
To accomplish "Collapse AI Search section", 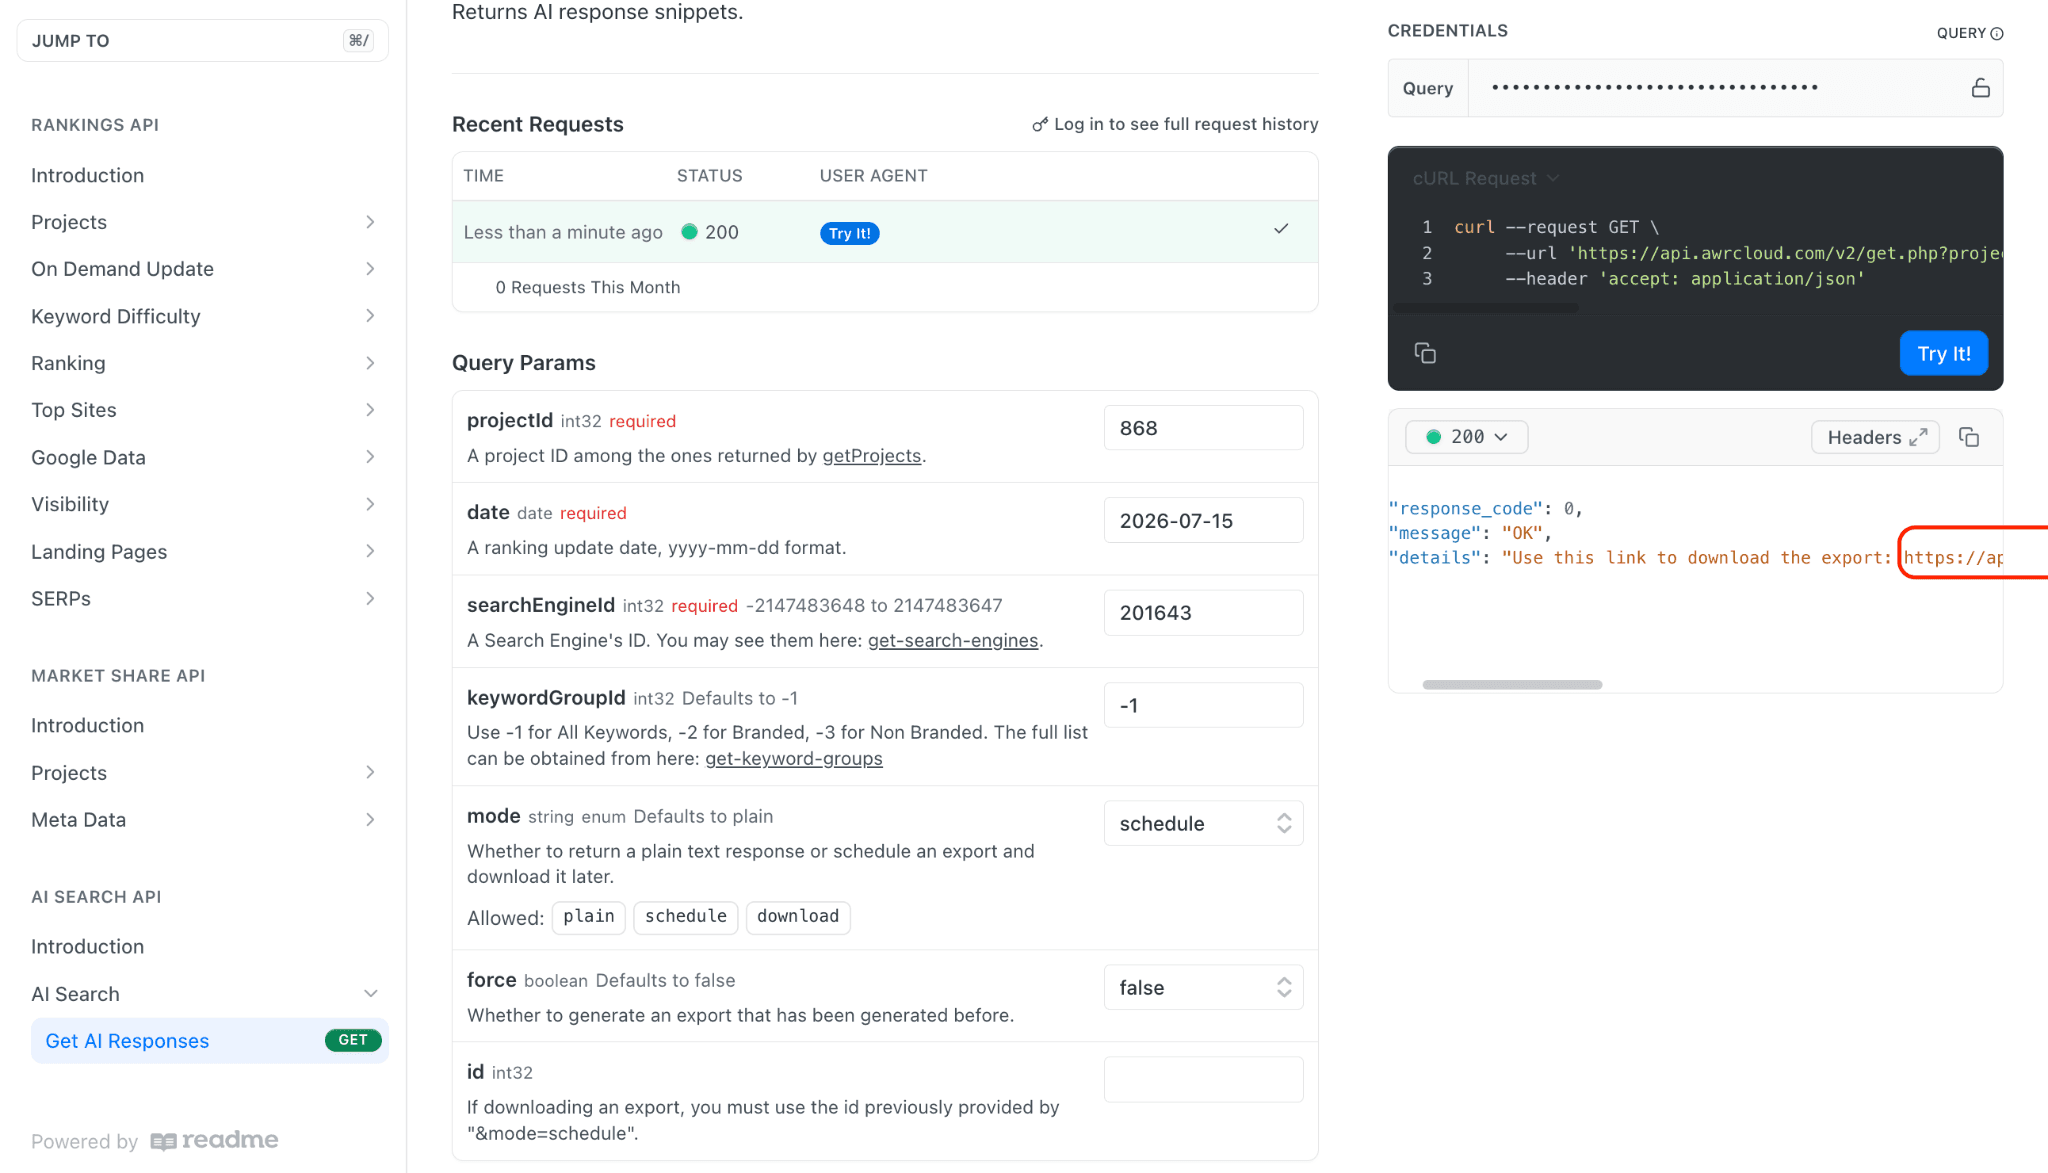I will 370,994.
